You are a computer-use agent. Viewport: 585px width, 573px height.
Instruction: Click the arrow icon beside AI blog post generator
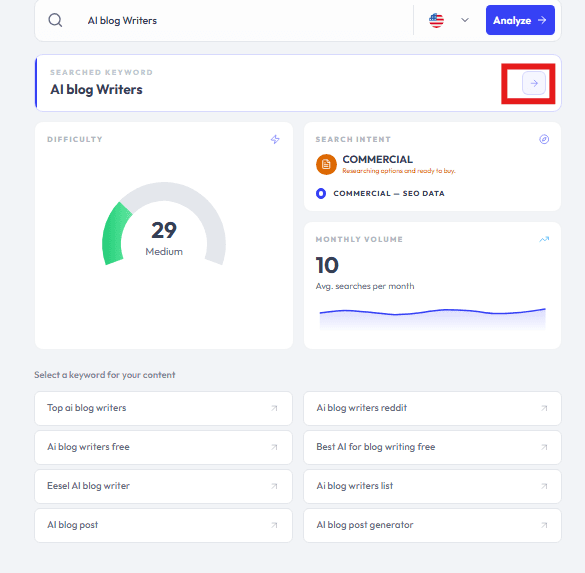tap(544, 525)
